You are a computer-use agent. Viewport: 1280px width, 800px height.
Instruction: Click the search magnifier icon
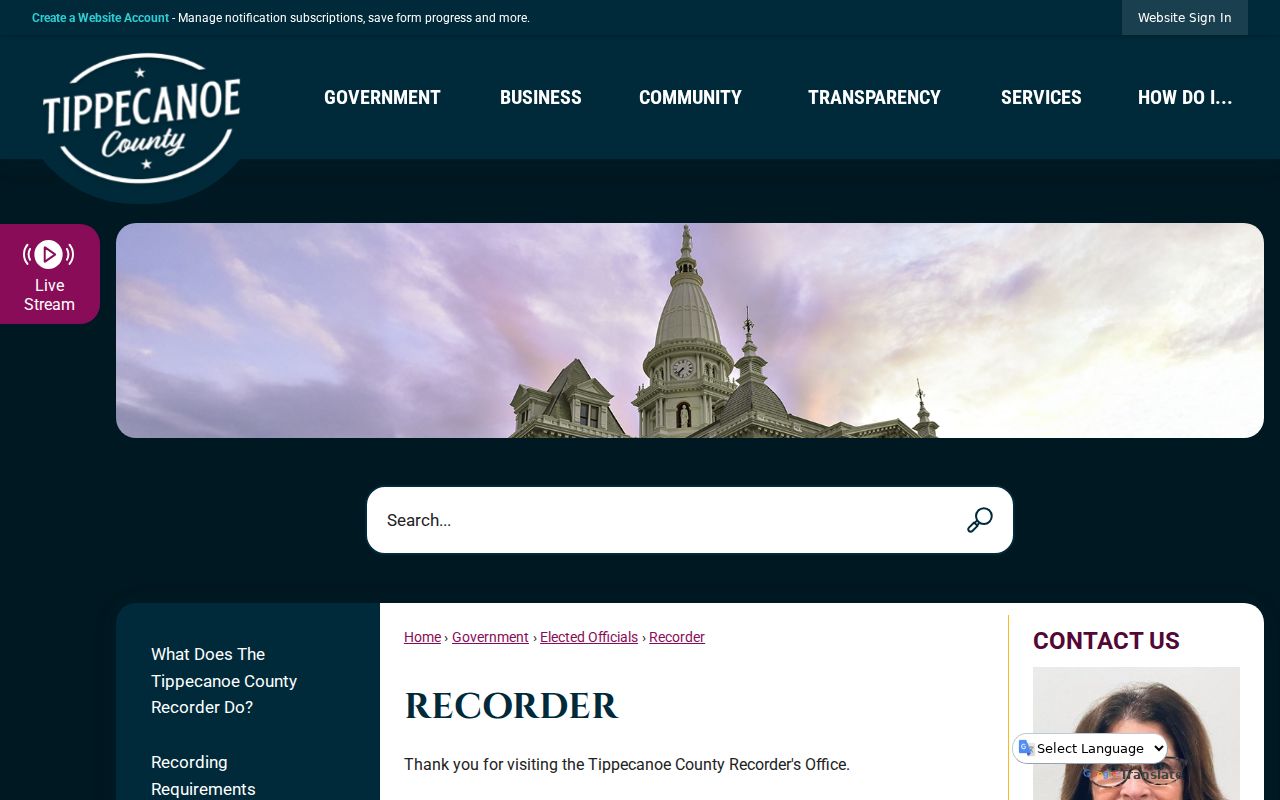pos(979,520)
